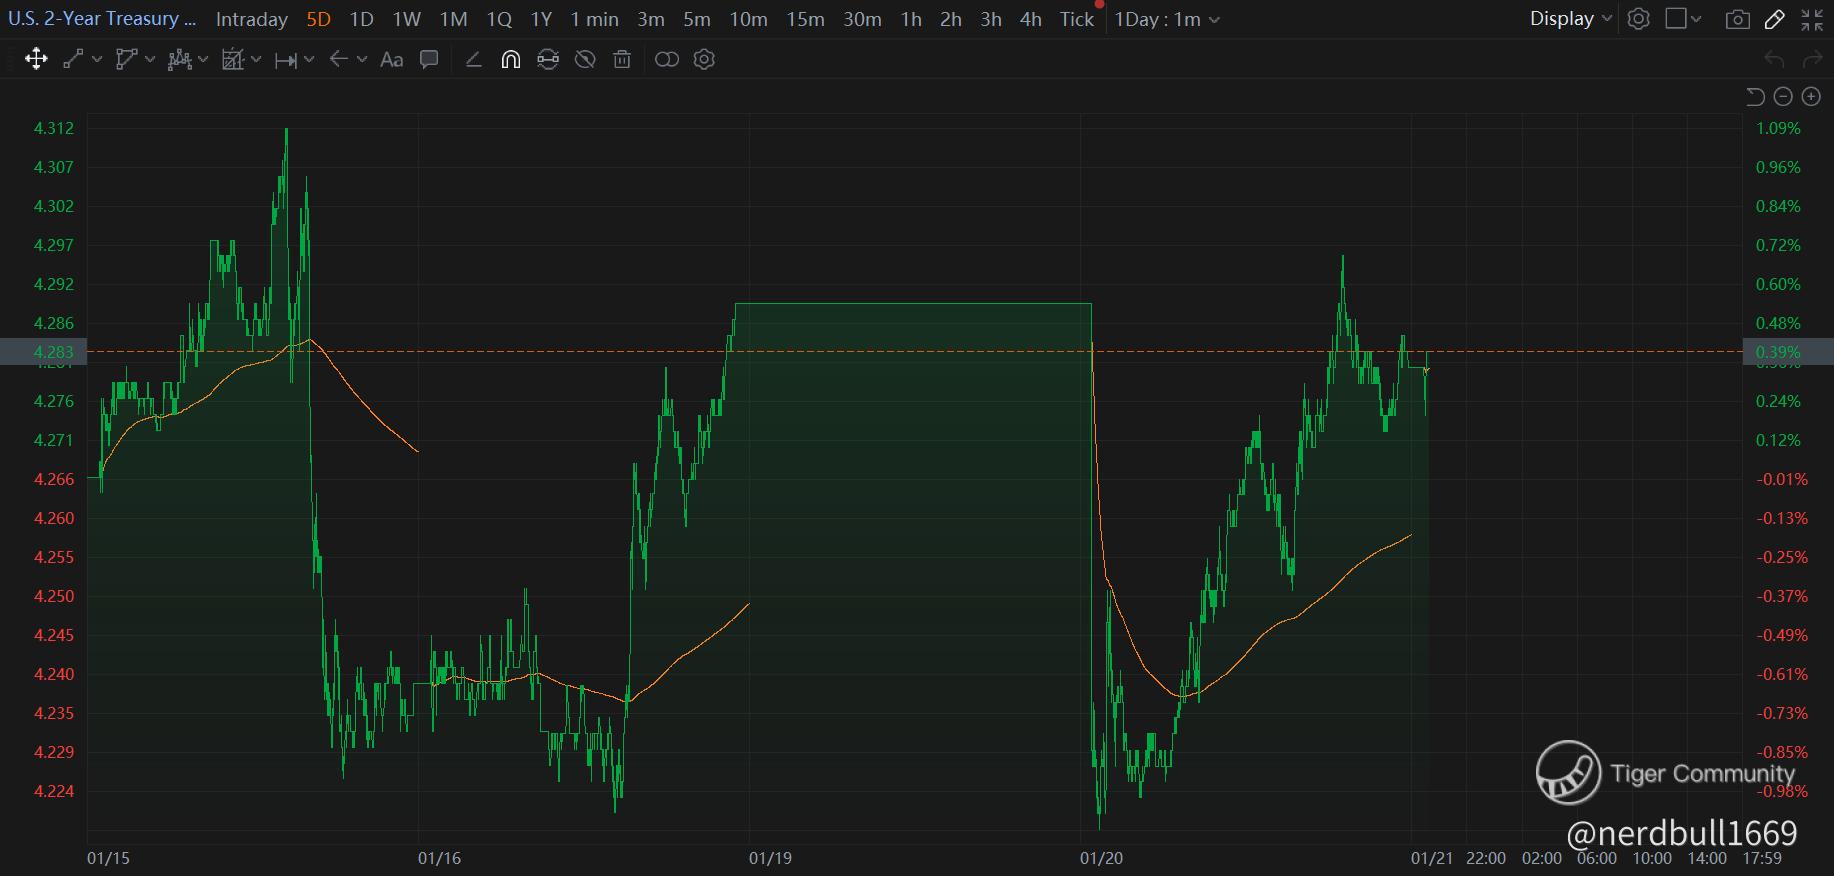The width and height of the screenshot is (1834, 876).
Task: Take a chart snapshot with camera icon
Action: coord(1738,19)
